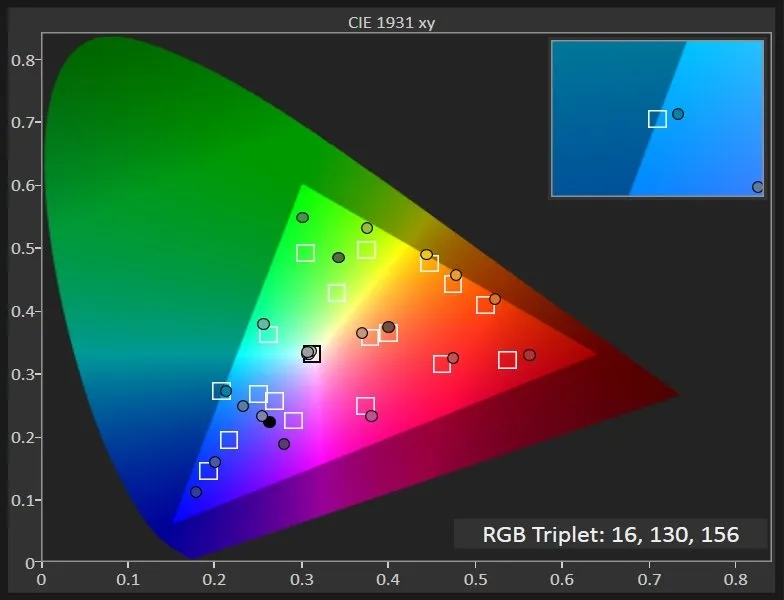Select the teal circle in the zoom inset
Image resolution: width=784 pixels, height=600 pixels.
[678, 114]
